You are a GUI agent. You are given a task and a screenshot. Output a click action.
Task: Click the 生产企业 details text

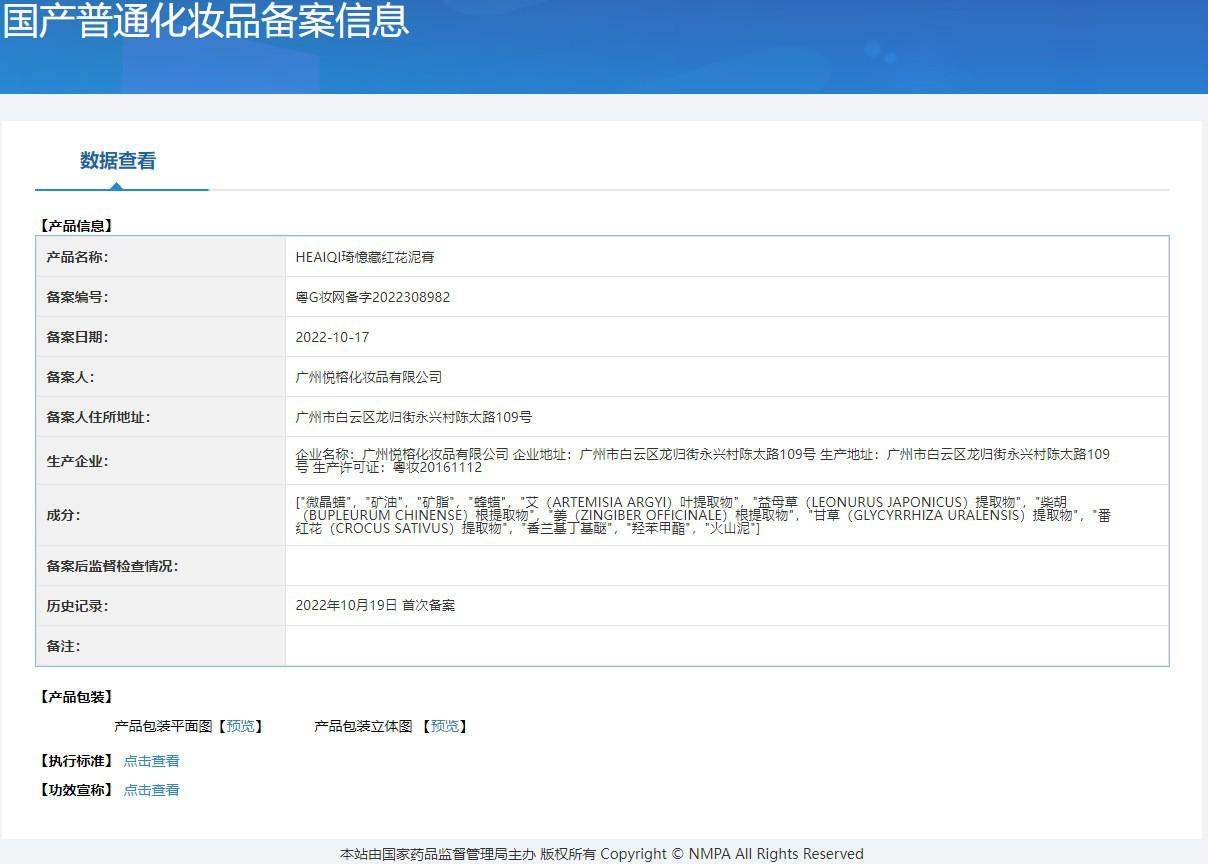702,460
